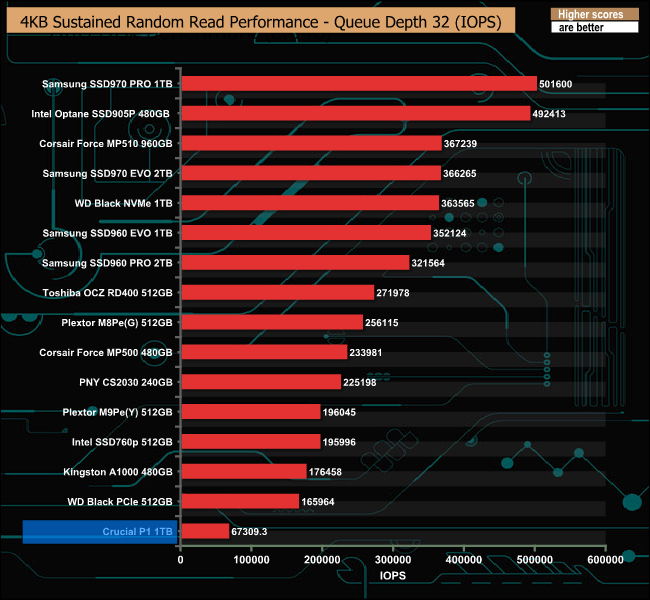Click the value 165964

coord(318,502)
